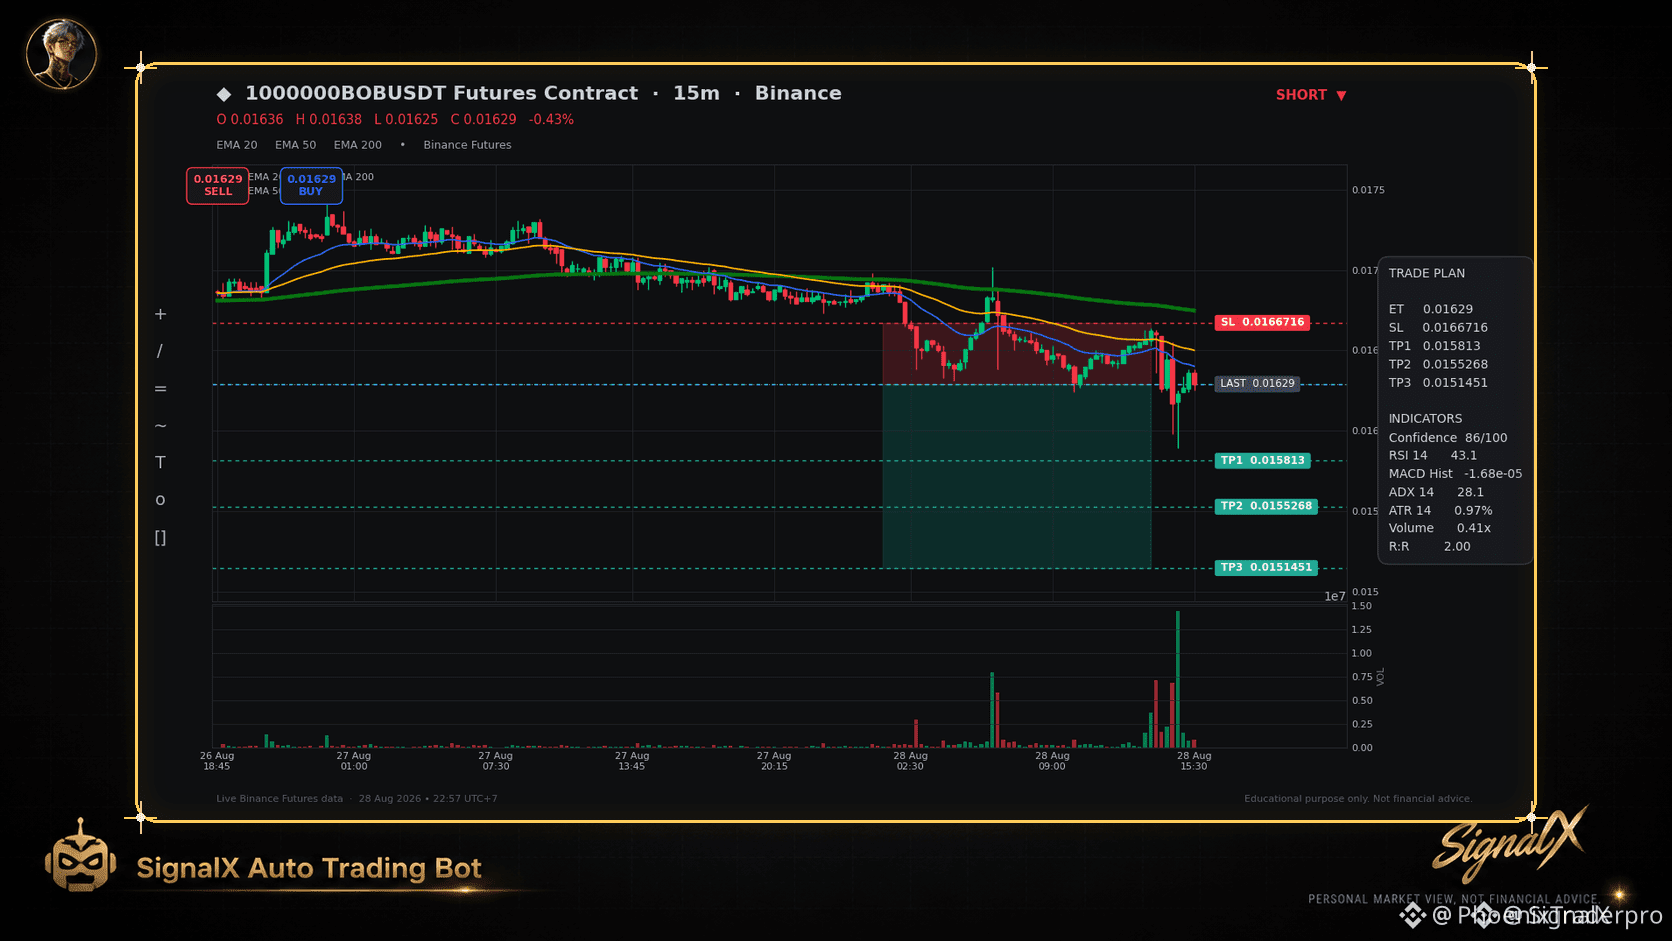This screenshot has width=1672, height=941.
Task: Click the 28 Aug 02:30 time label
Action: tap(910, 761)
